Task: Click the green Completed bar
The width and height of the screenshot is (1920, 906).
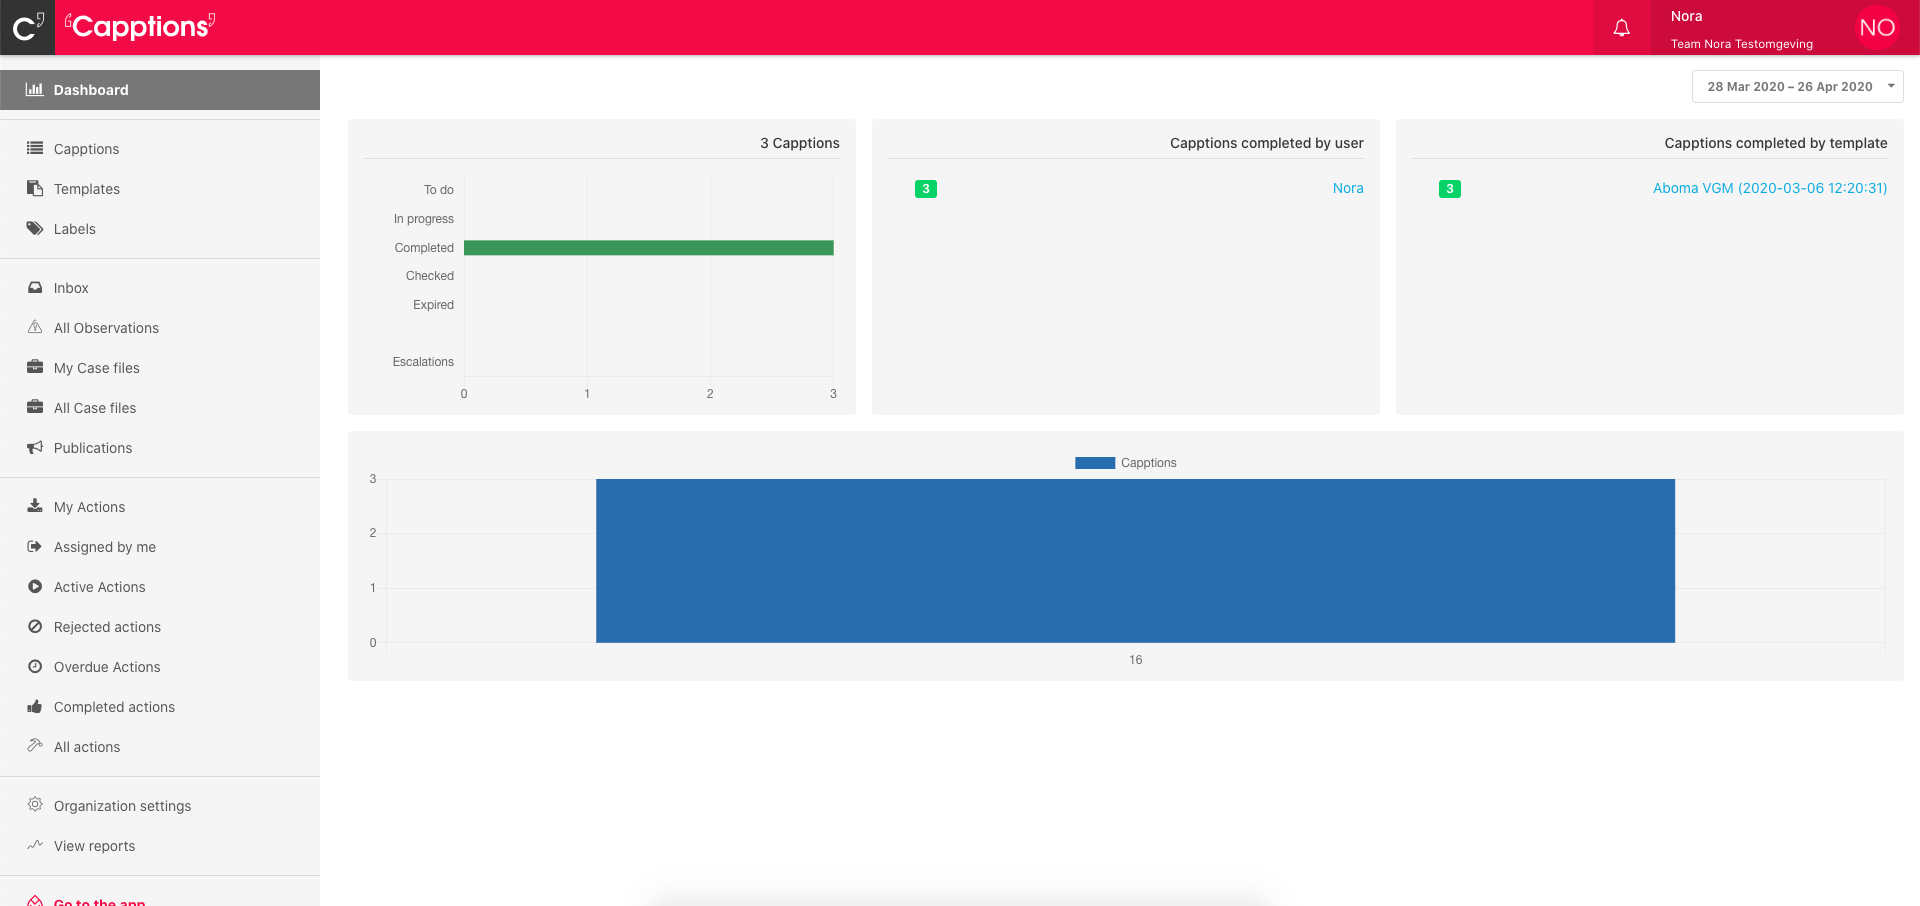Action: click(x=648, y=247)
